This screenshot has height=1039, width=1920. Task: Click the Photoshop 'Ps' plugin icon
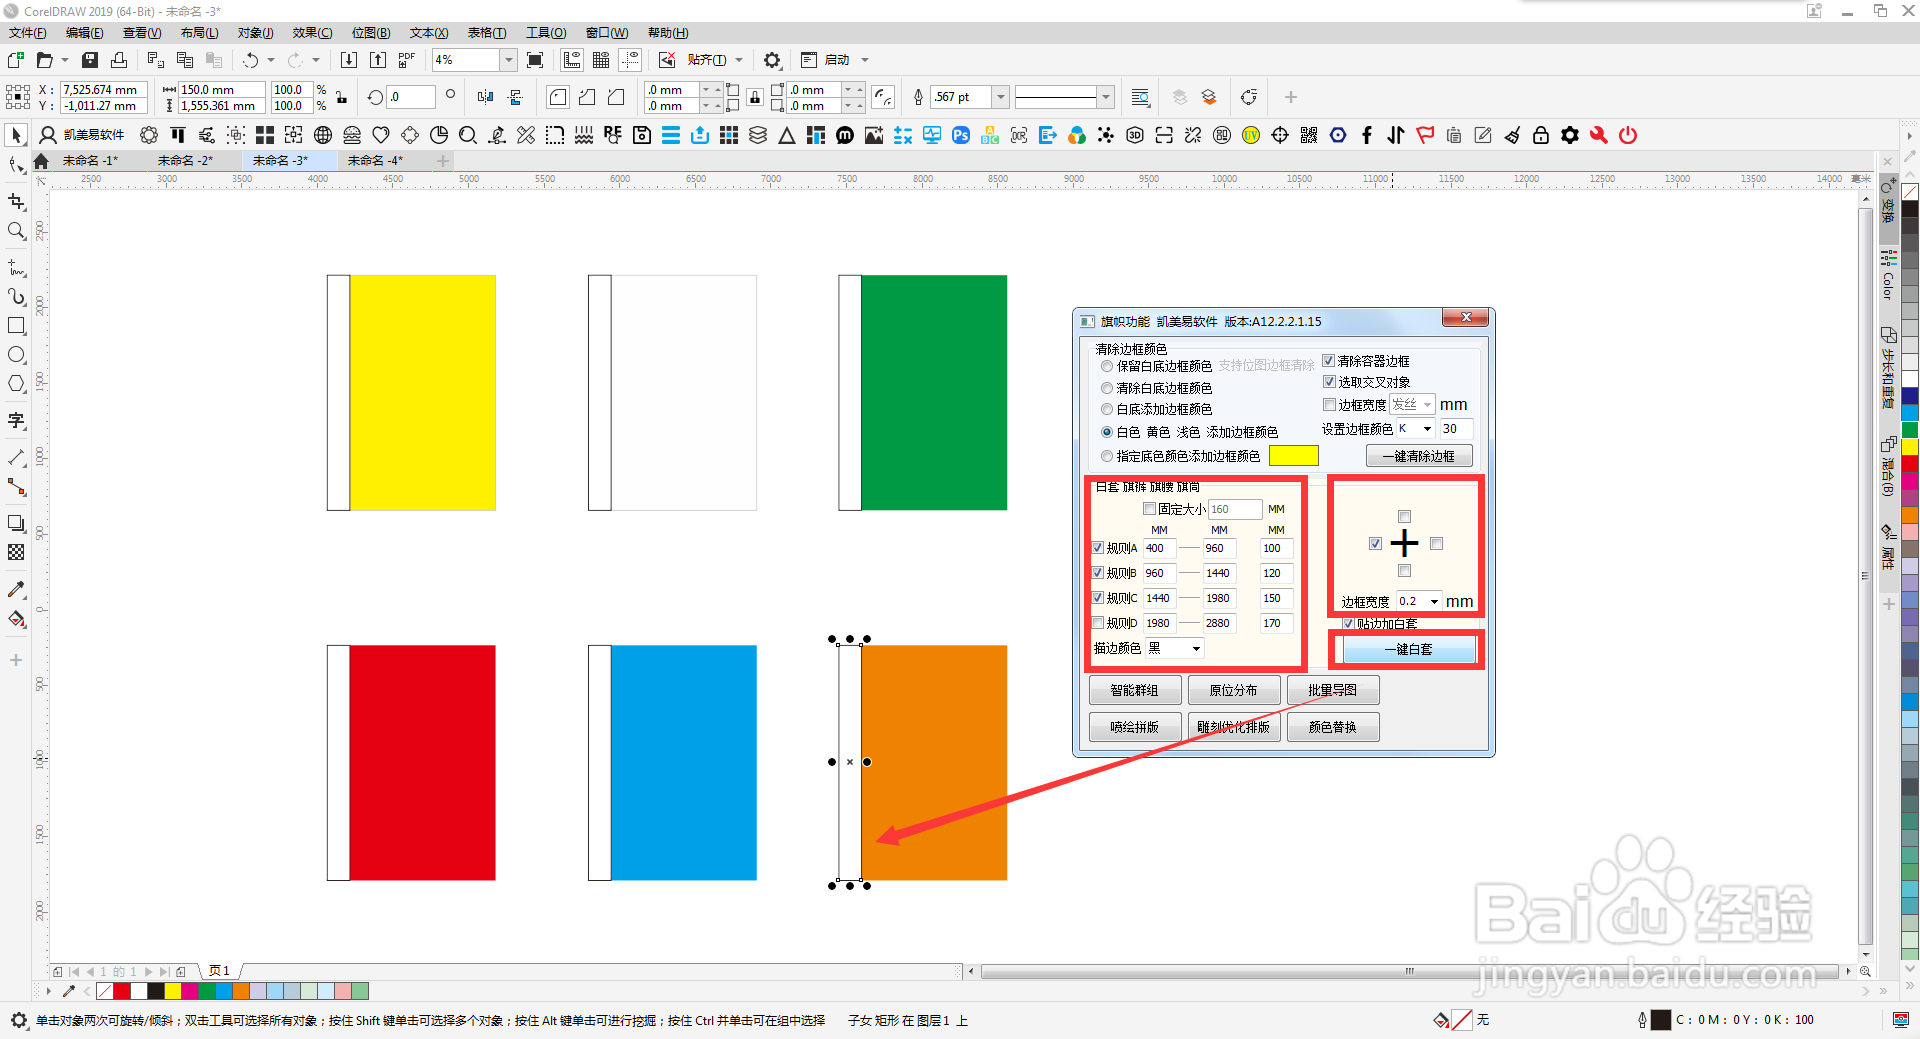click(961, 135)
